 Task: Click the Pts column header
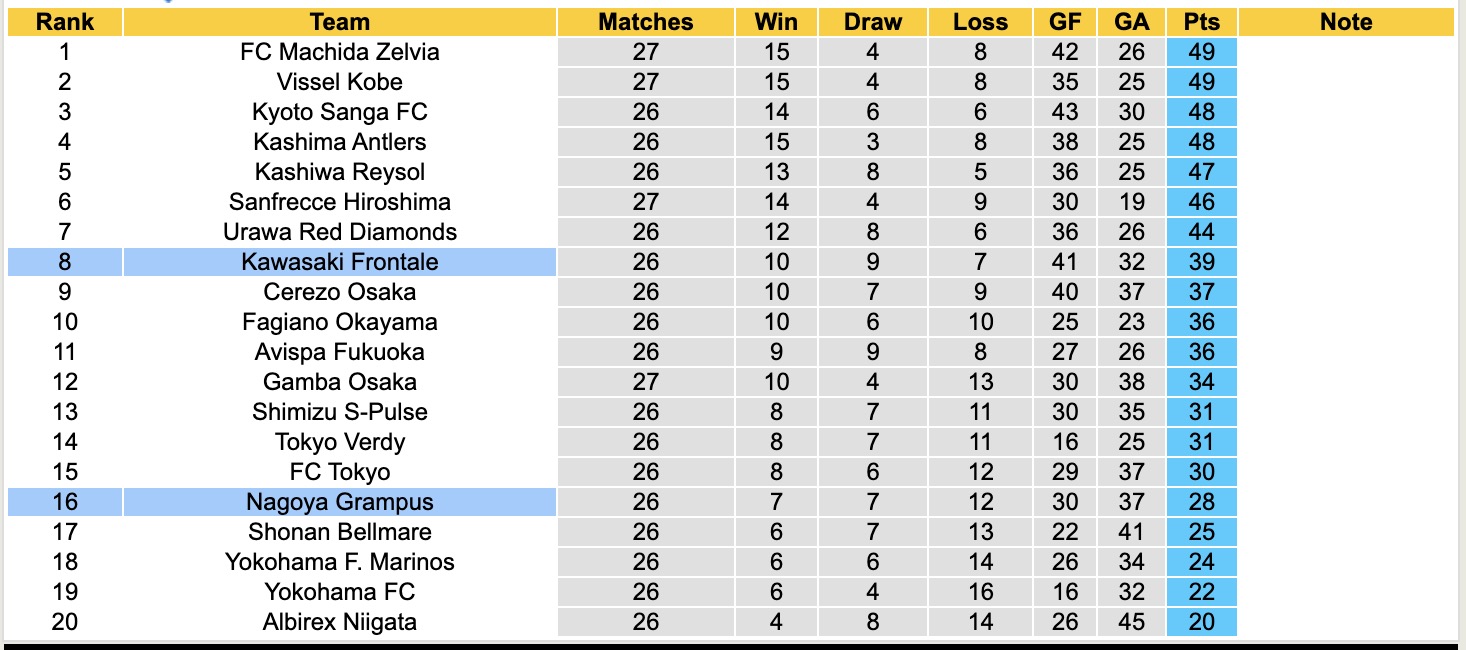(1201, 22)
